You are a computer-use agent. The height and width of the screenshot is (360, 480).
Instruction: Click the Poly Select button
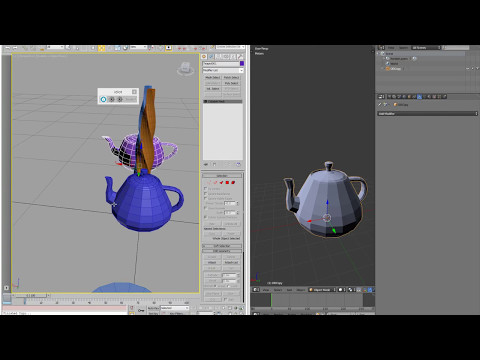click(231, 83)
